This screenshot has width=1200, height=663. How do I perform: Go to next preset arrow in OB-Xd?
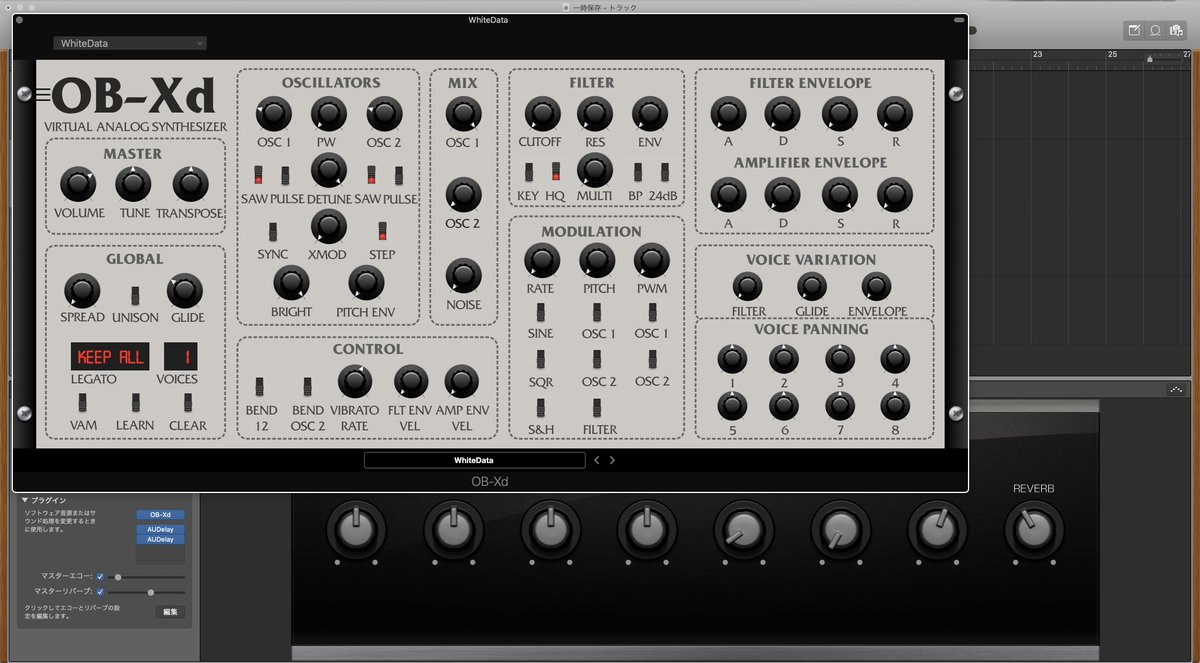(x=612, y=460)
